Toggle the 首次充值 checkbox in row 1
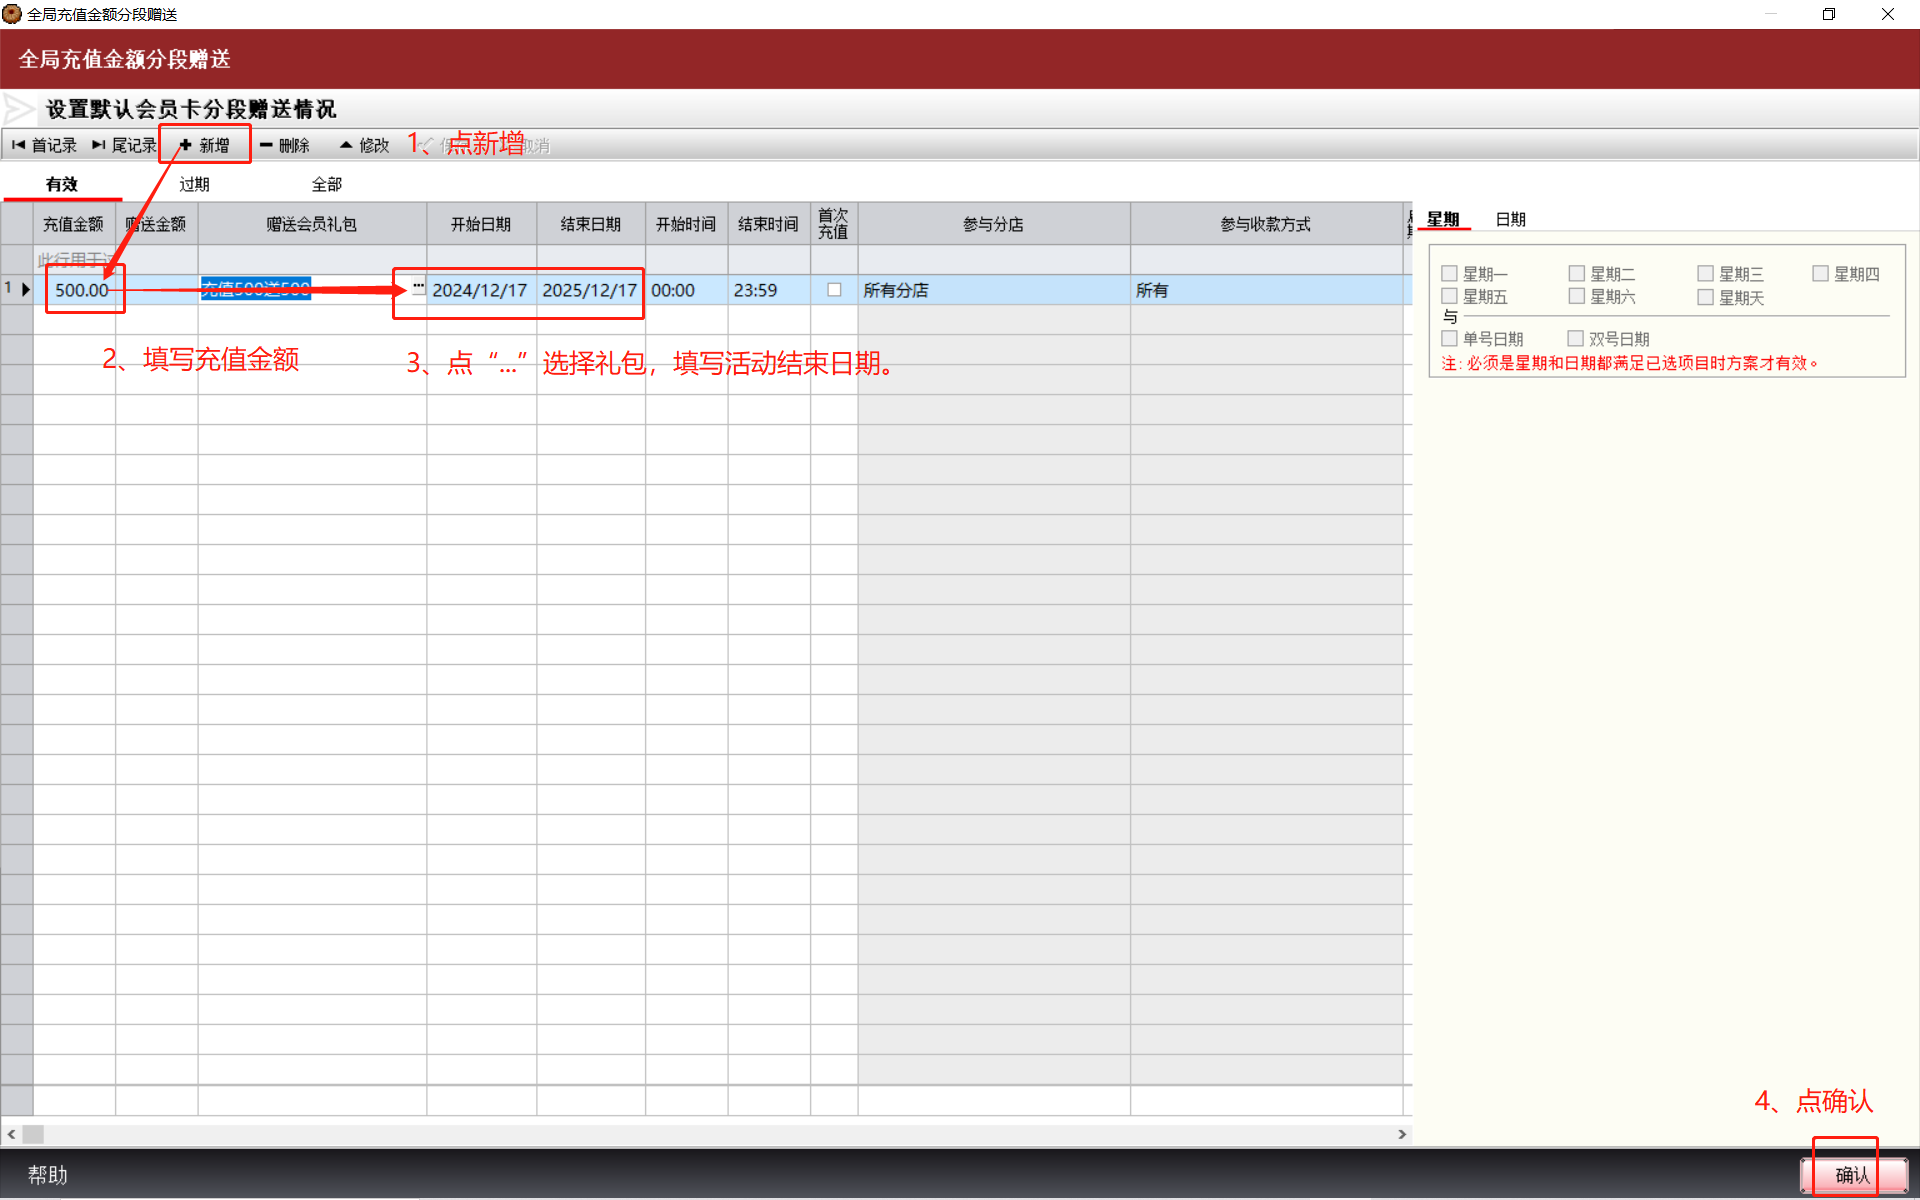 point(834,290)
